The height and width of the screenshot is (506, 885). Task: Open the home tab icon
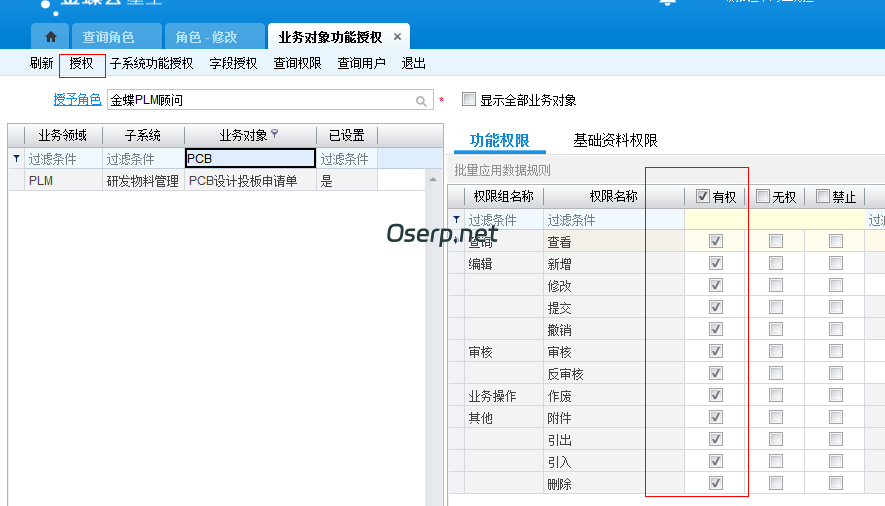click(50, 37)
